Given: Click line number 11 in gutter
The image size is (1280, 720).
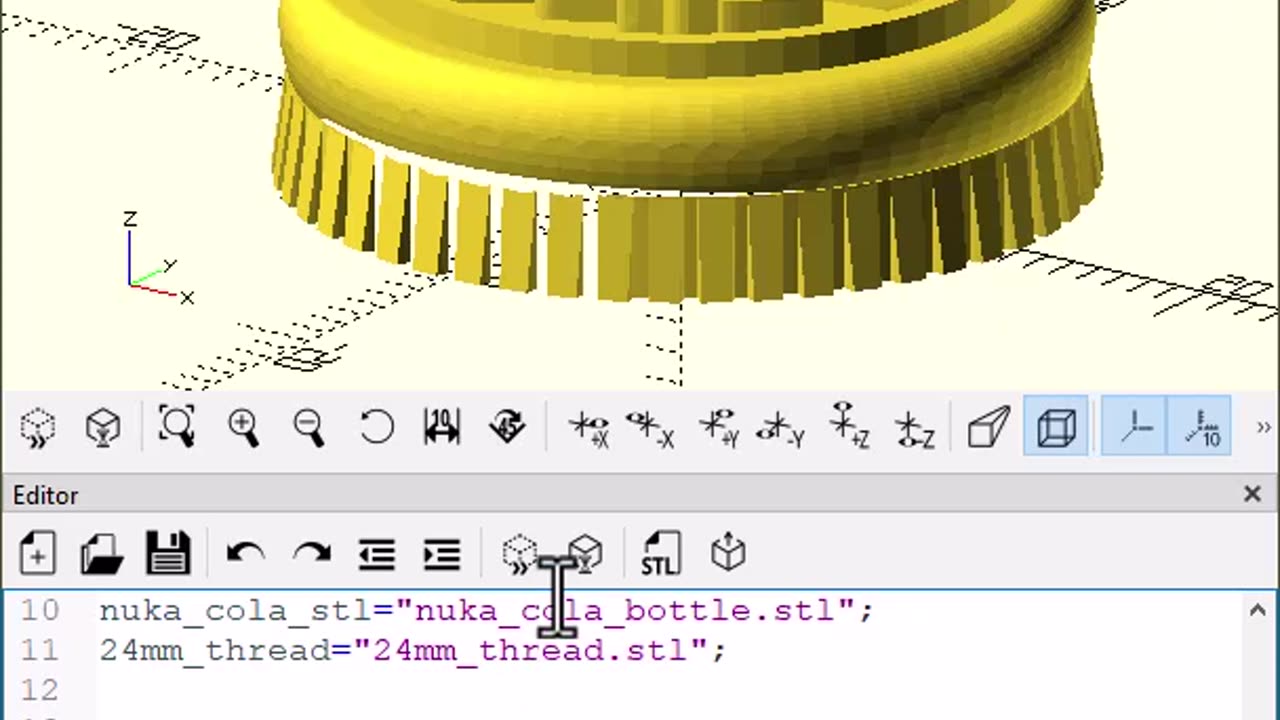Looking at the screenshot, I should (40, 650).
